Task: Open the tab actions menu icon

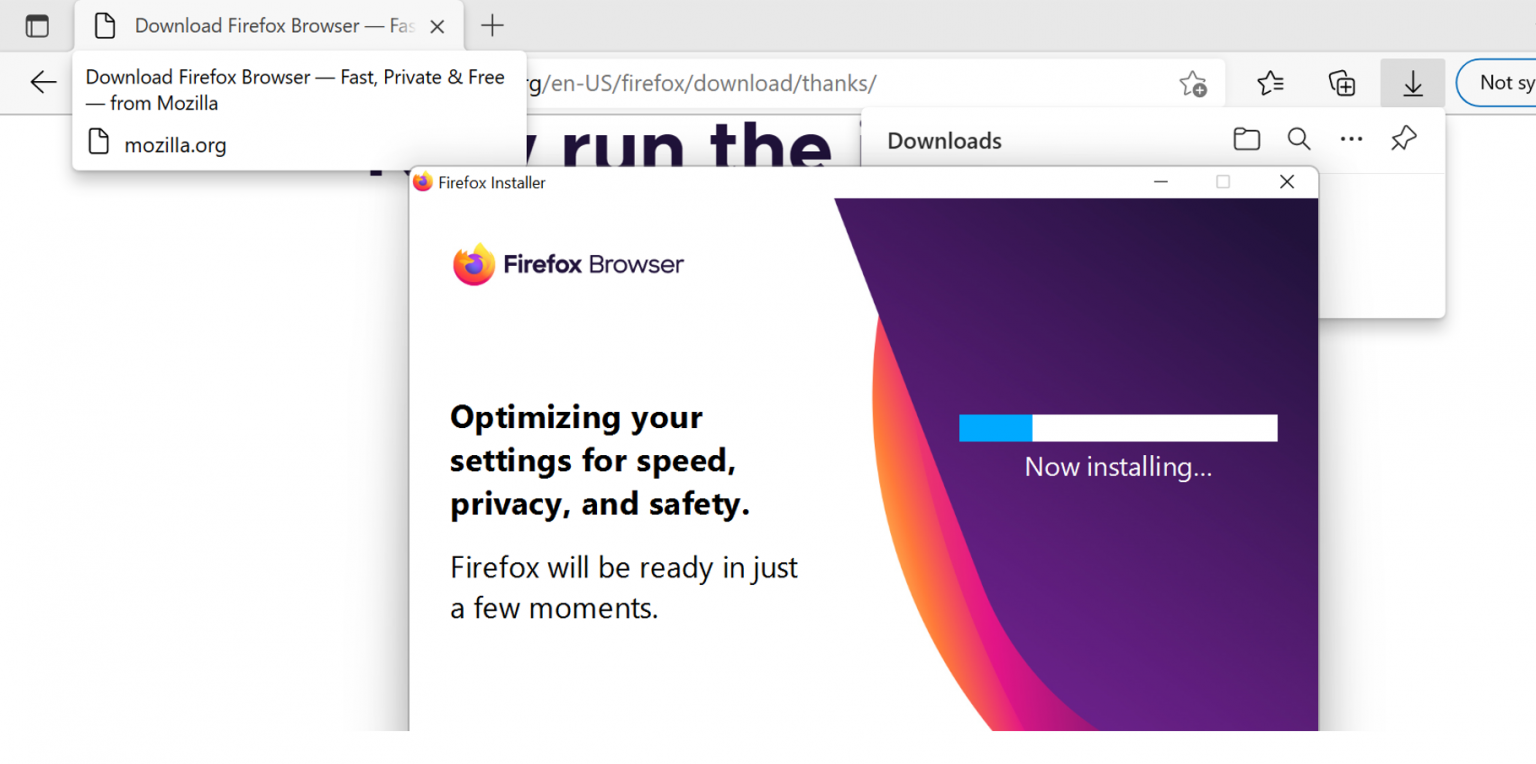Action: (37, 25)
